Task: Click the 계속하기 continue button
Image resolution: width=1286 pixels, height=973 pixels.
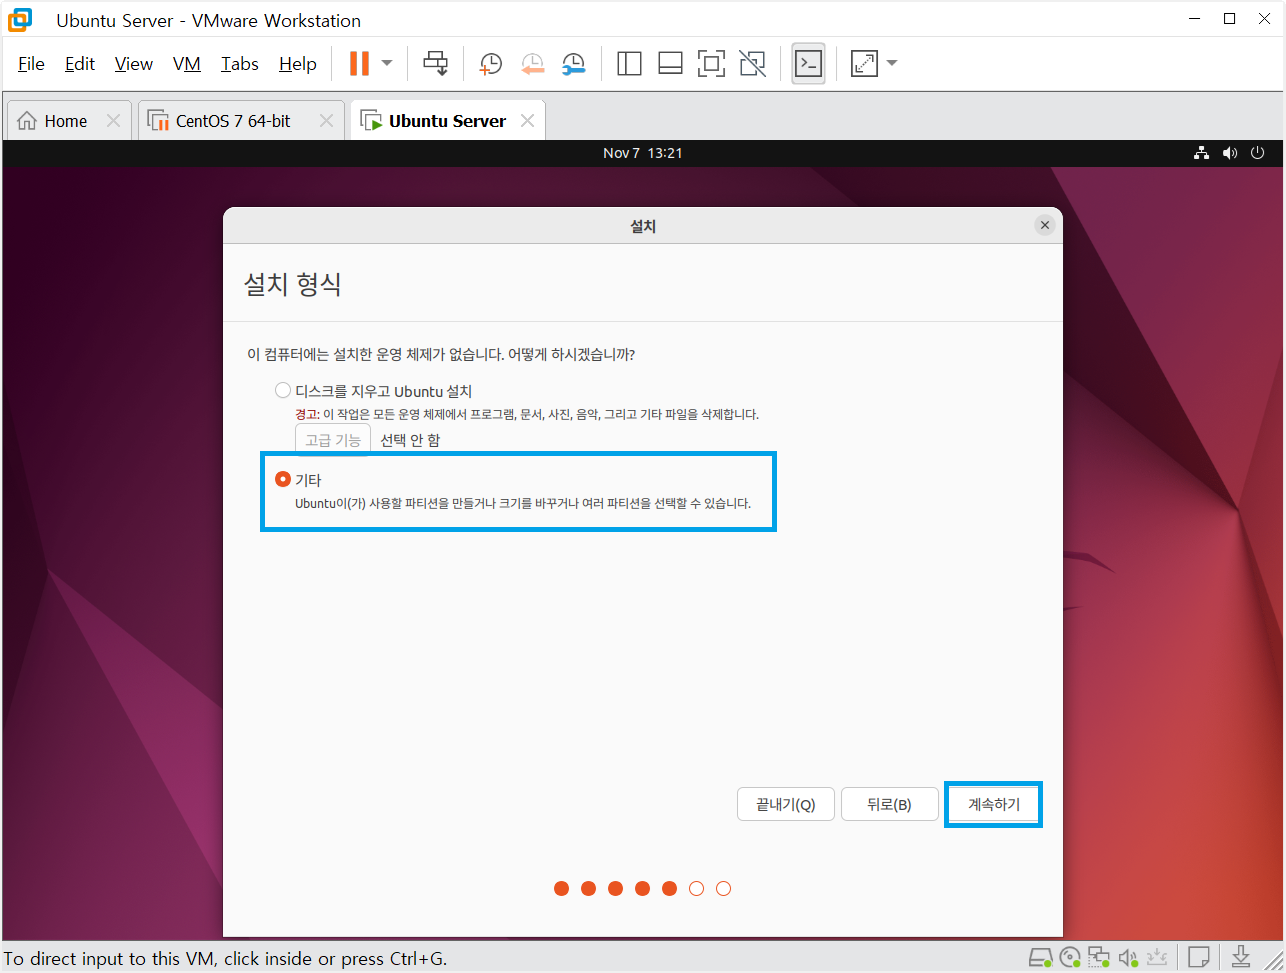Action: click(x=994, y=804)
